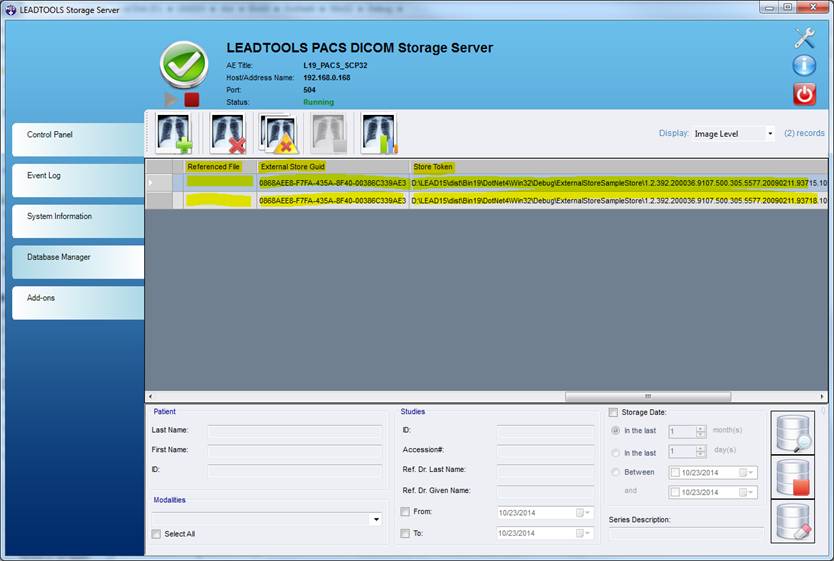Open the Add-ons tab
This screenshot has height=561, width=834.
(x=78, y=303)
